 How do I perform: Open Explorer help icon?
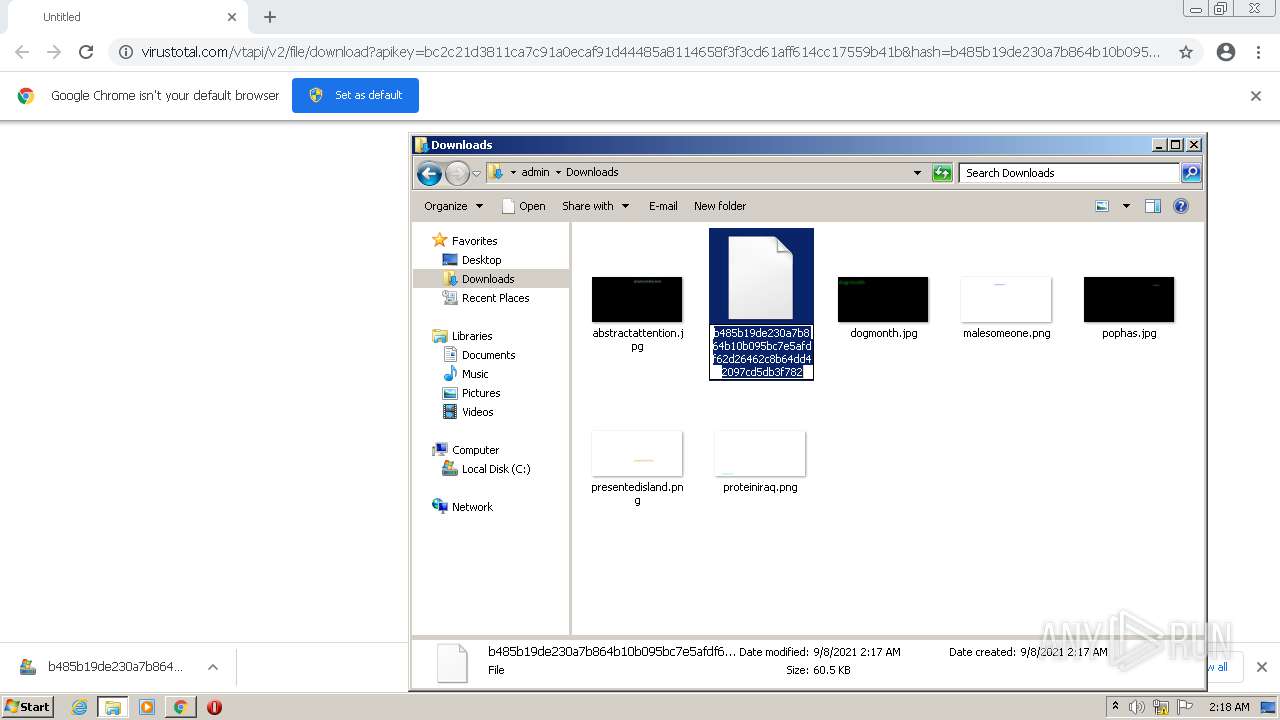pyautogui.click(x=1181, y=206)
